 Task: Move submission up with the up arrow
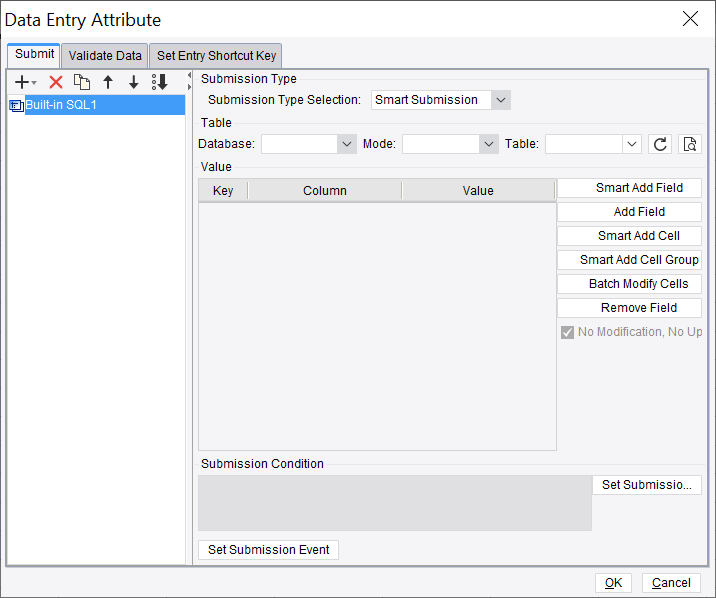click(108, 82)
